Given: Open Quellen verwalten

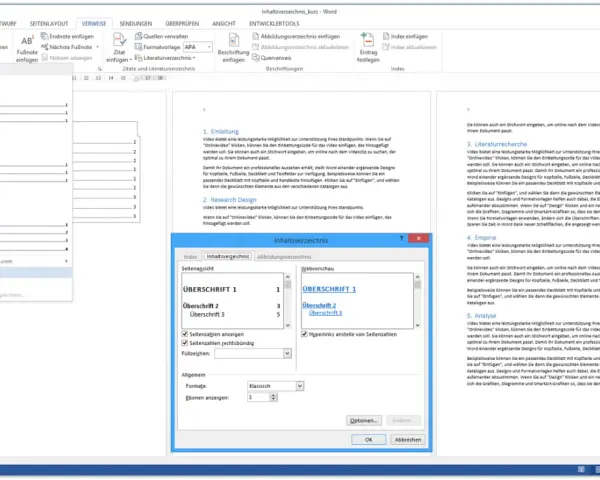Looking at the screenshot, I should point(161,36).
